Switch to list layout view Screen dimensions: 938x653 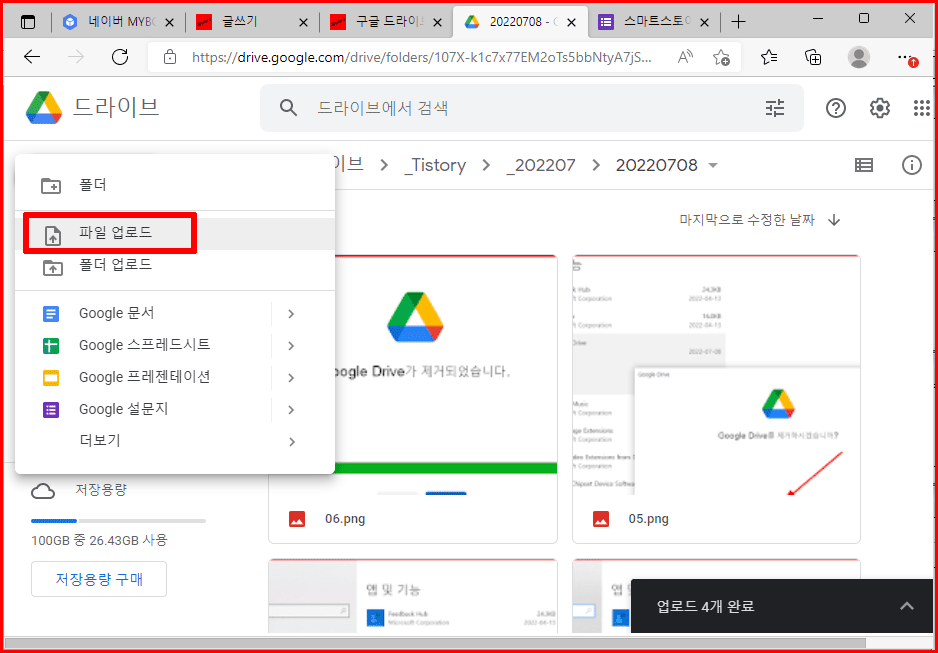[x=863, y=165]
